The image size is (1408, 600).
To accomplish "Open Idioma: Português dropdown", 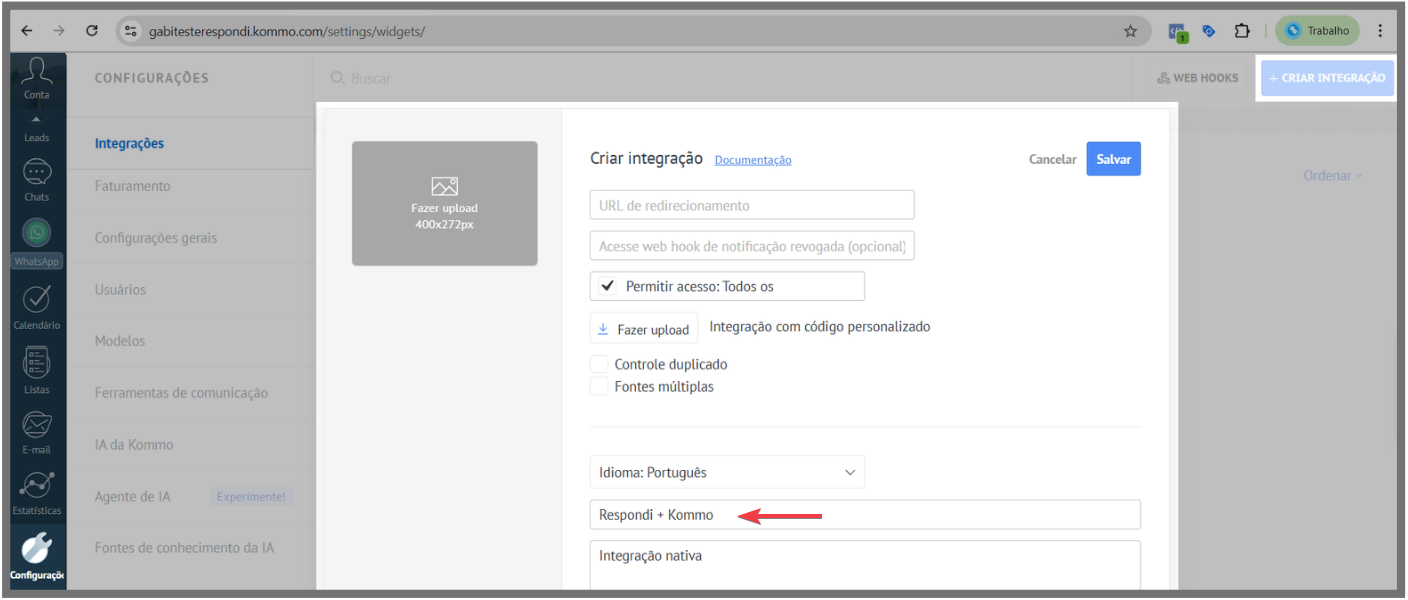I will 727,472.
